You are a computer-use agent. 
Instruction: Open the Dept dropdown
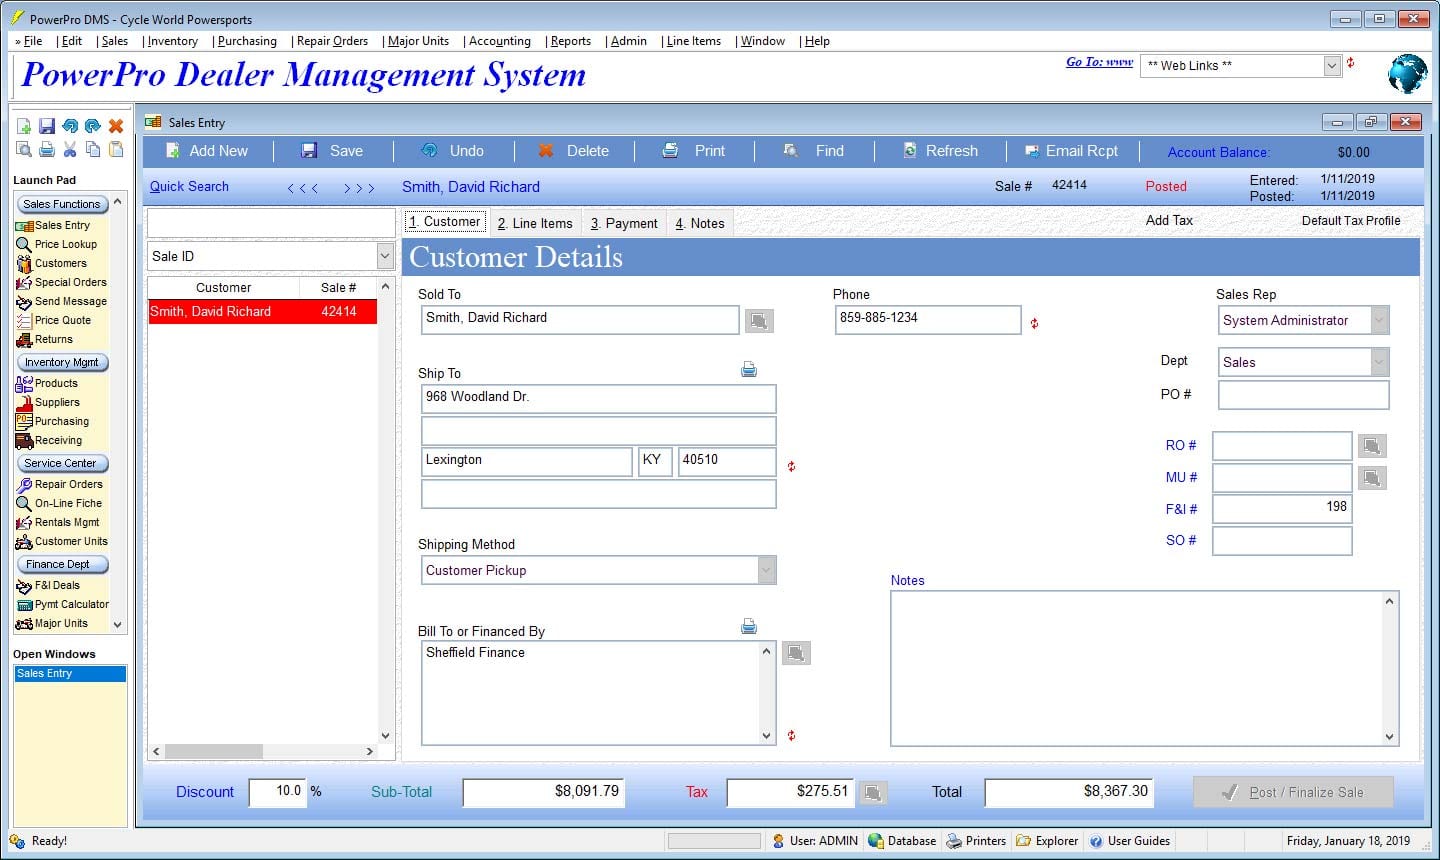click(1380, 362)
